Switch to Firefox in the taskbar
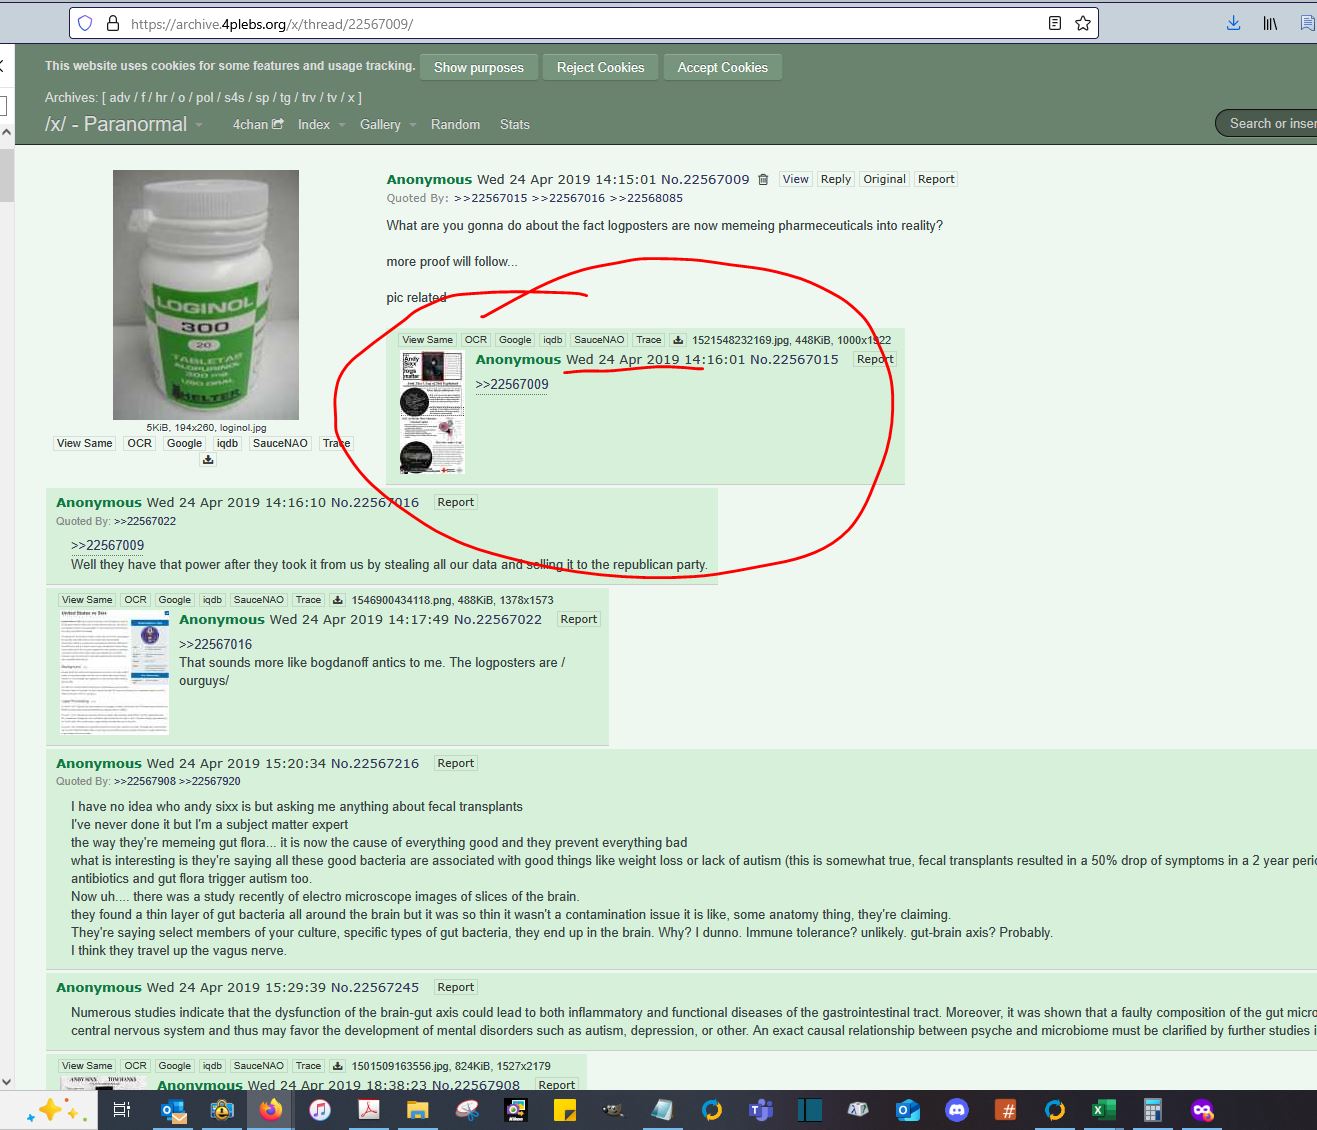Screen dimensions: 1317x1130 (x=270, y=1110)
